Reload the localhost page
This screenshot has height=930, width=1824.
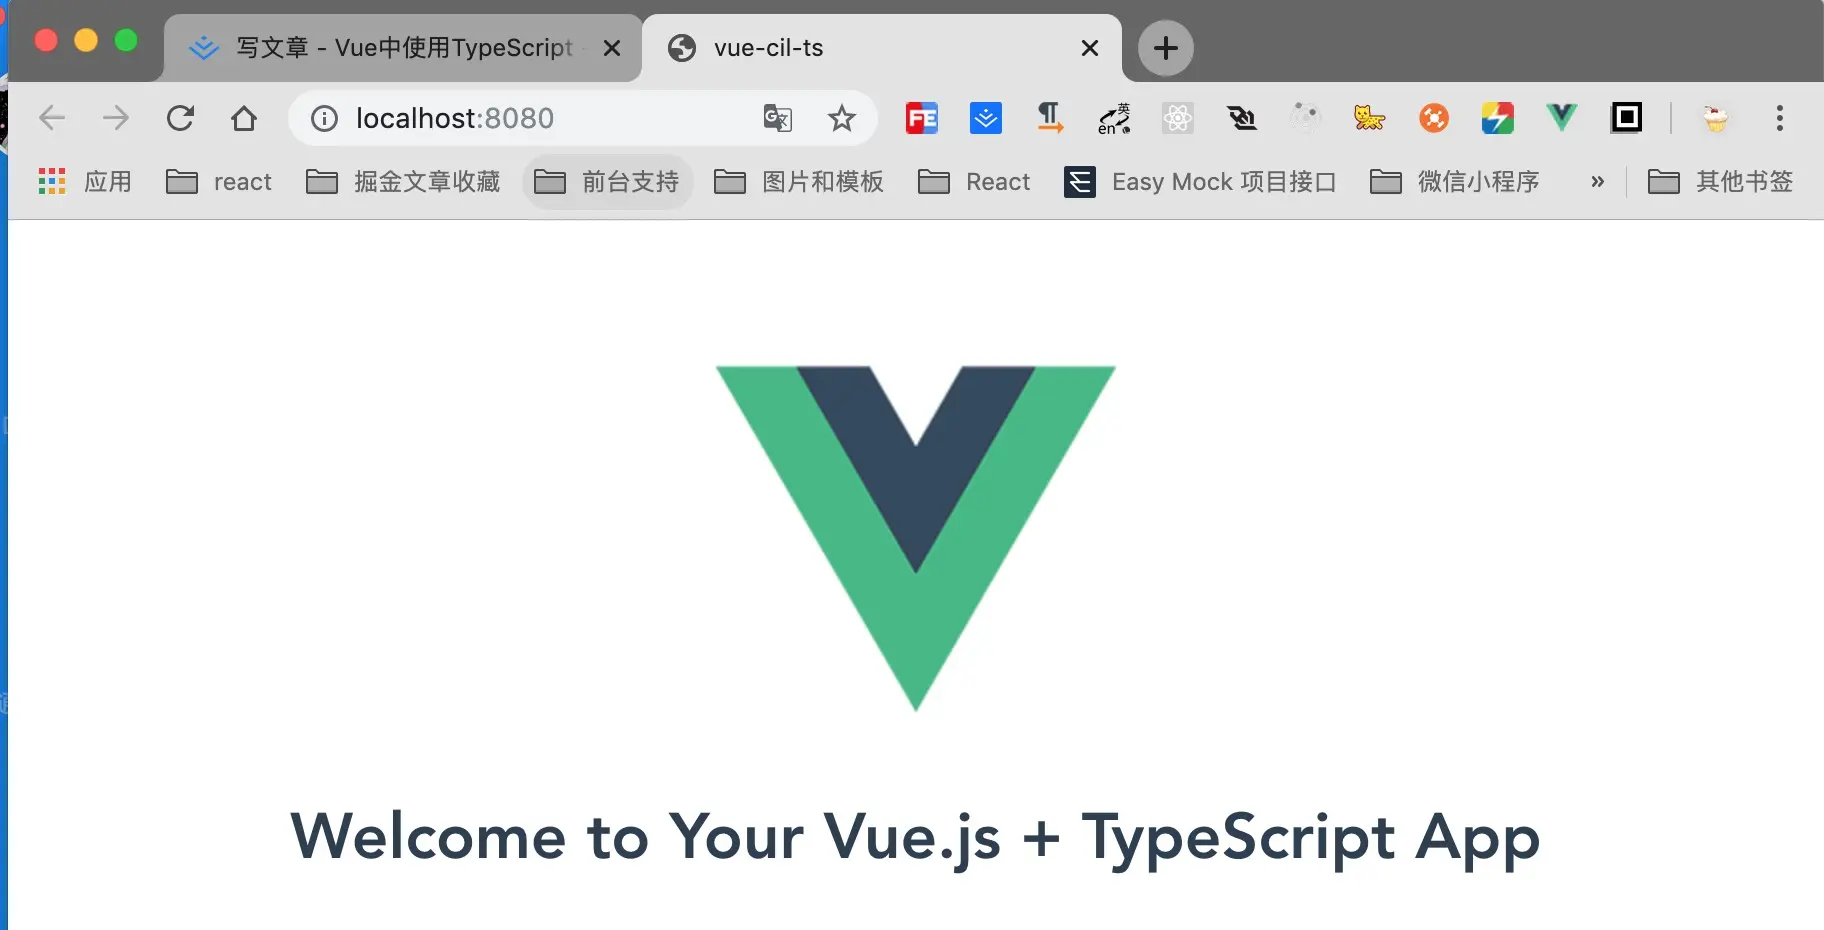tap(180, 118)
